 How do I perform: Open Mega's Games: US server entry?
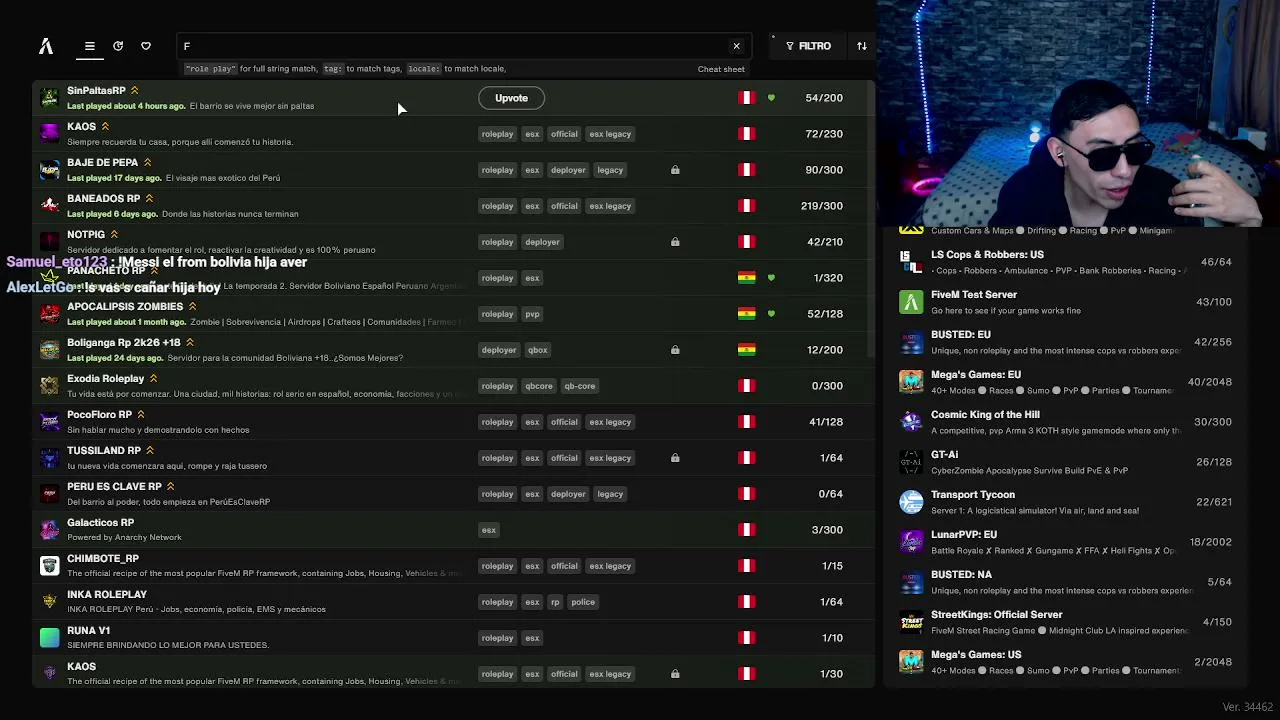point(1066,662)
